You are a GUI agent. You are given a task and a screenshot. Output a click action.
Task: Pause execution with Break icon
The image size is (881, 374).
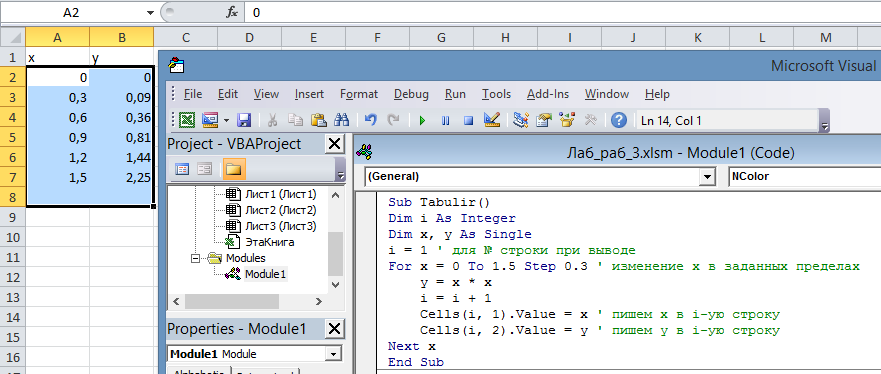click(x=446, y=120)
